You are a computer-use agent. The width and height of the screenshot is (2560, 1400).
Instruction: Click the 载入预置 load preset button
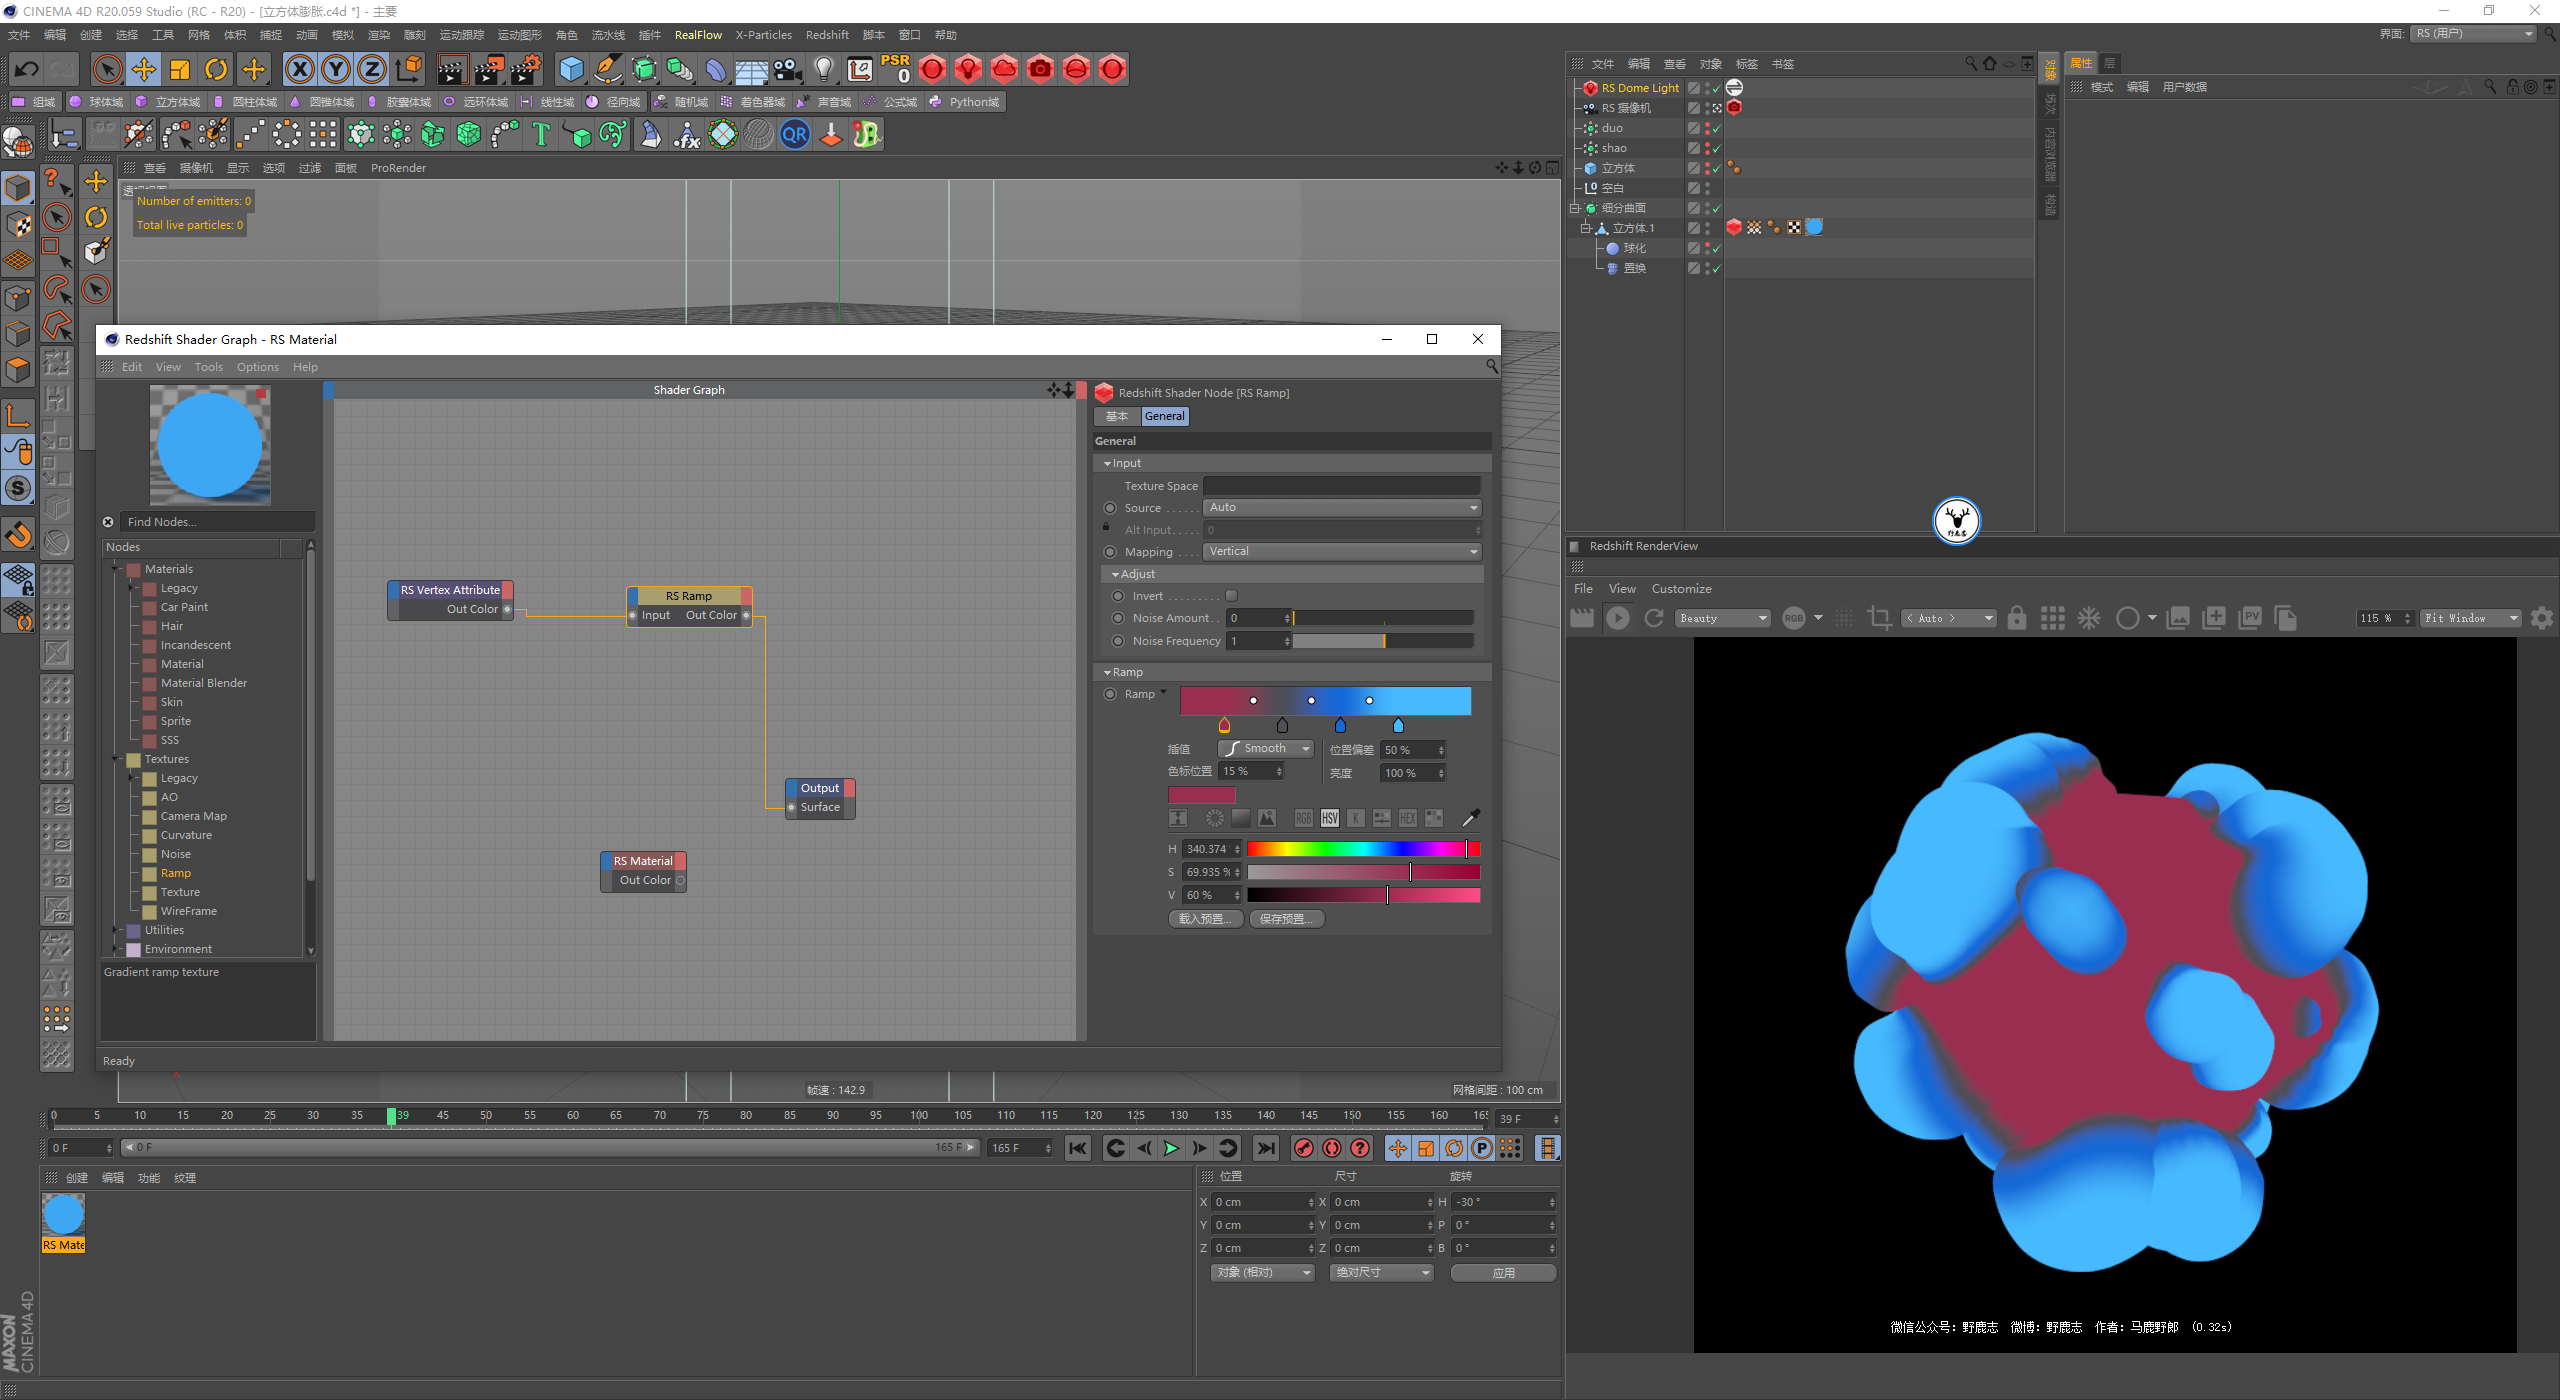1205,919
